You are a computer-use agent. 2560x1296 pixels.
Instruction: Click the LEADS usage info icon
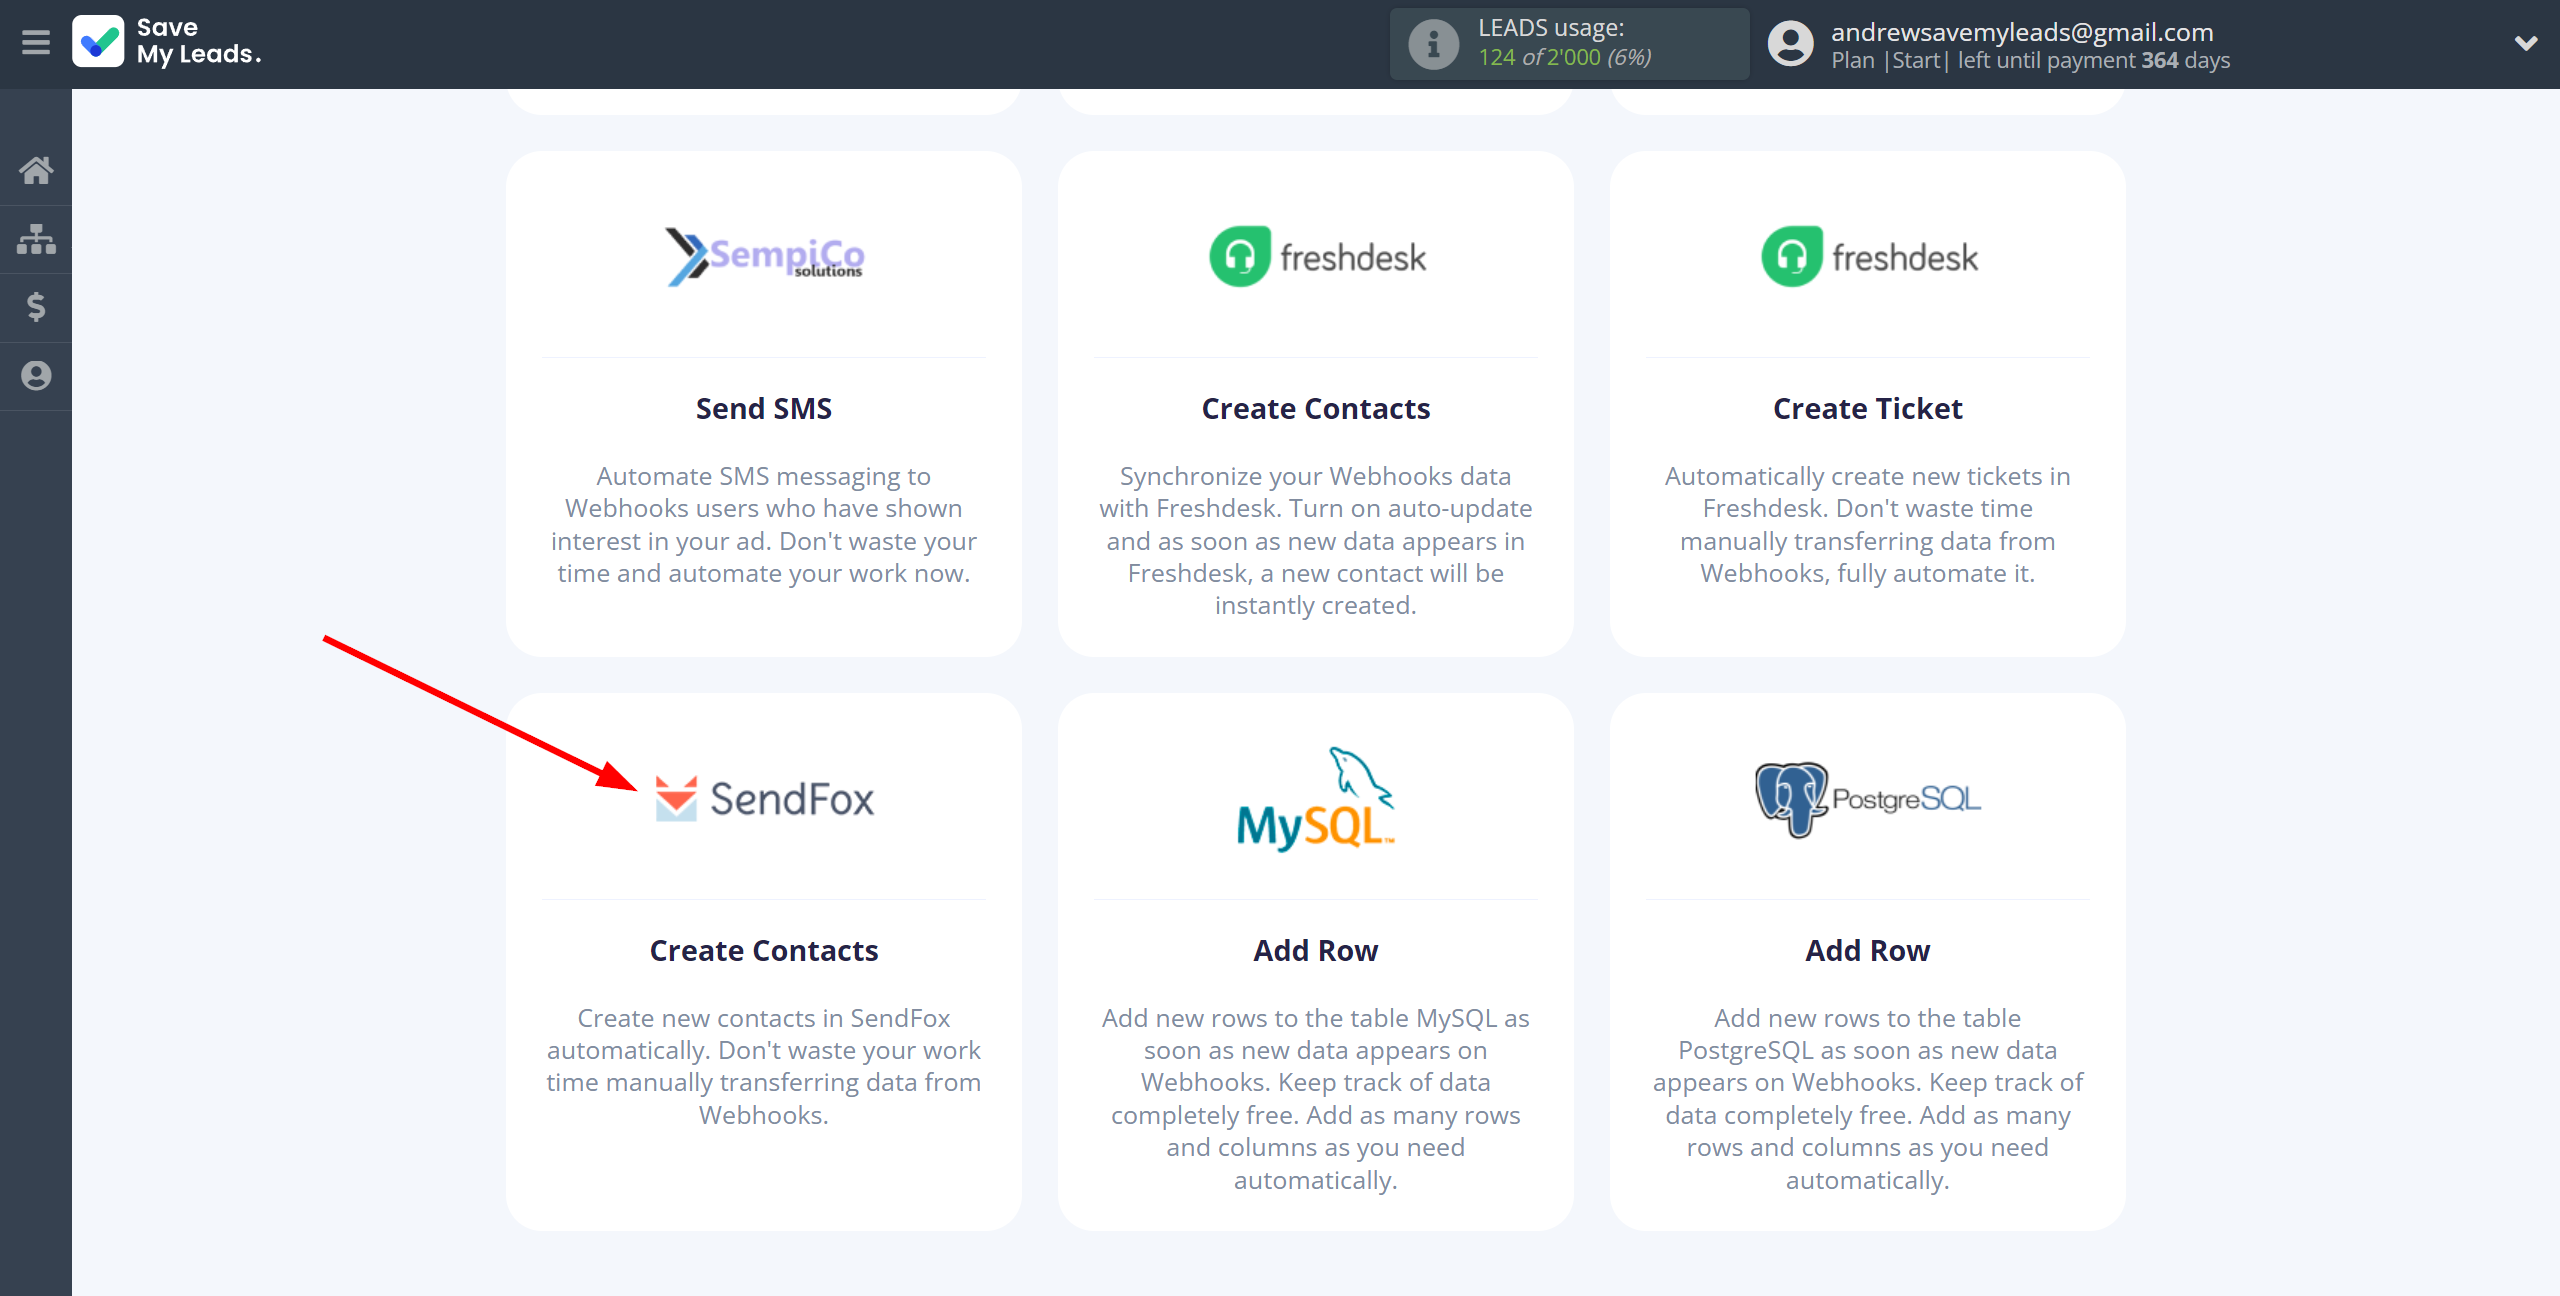pyautogui.click(x=1433, y=44)
